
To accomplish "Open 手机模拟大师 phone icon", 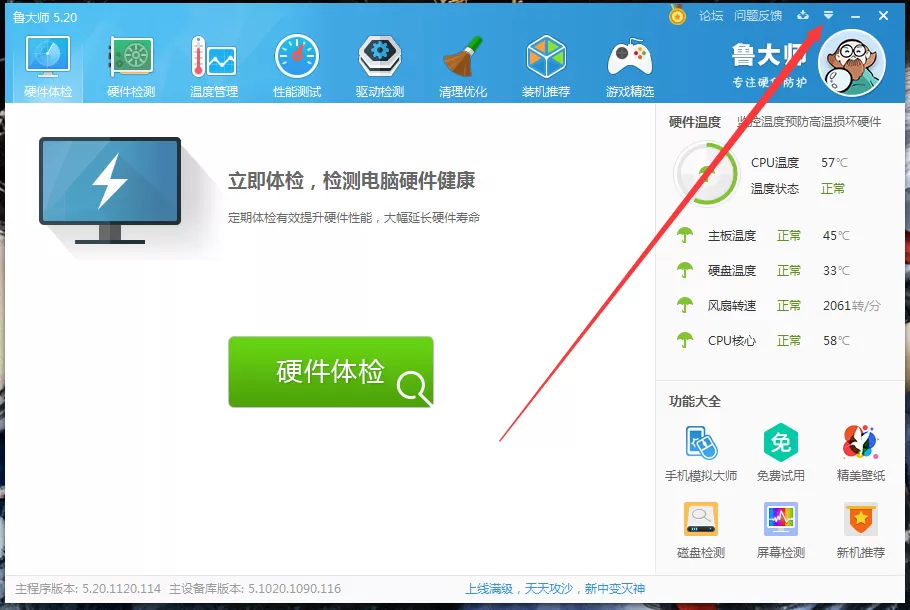I will 701,443.
